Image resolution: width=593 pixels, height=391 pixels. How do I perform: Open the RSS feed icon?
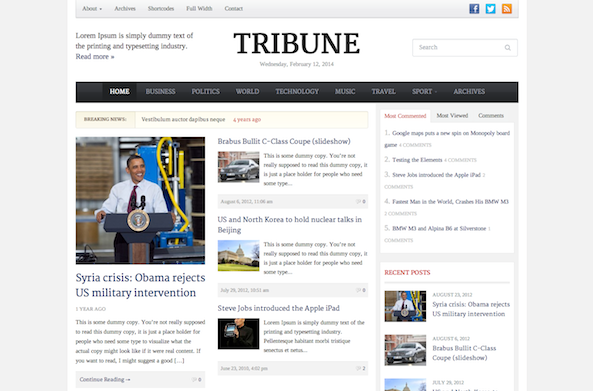(x=507, y=9)
